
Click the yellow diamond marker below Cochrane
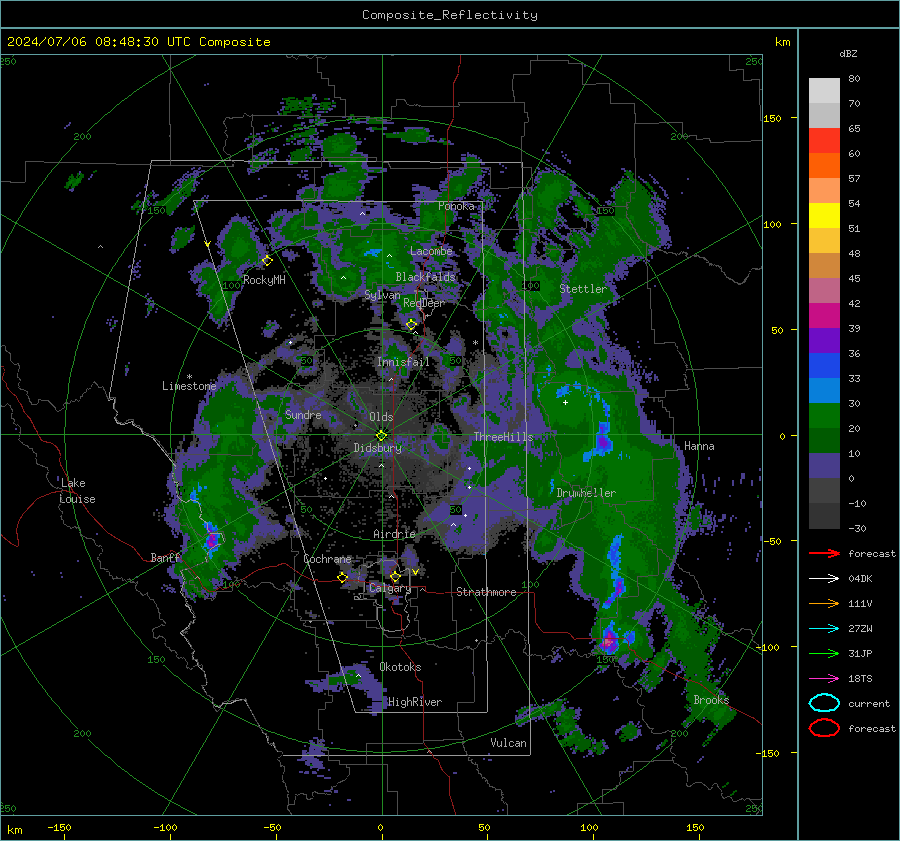342,577
